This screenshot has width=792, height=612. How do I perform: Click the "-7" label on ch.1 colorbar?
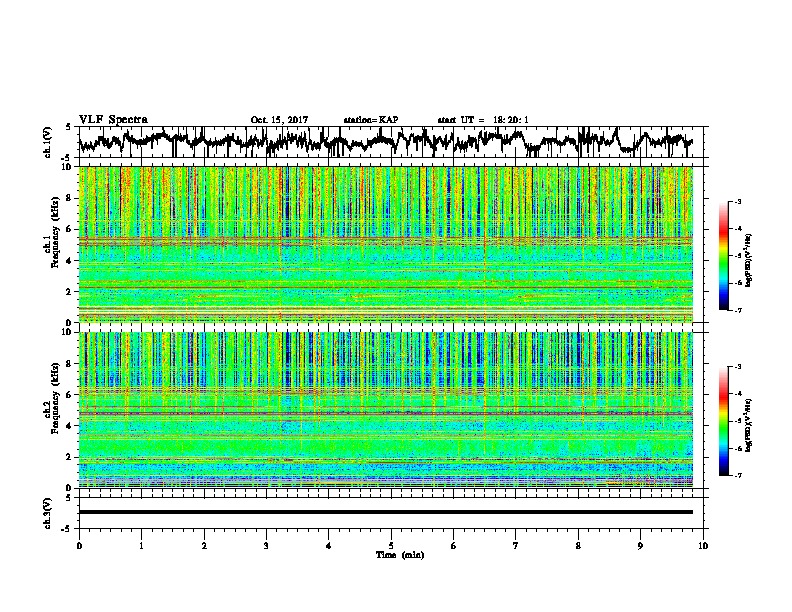[737, 310]
